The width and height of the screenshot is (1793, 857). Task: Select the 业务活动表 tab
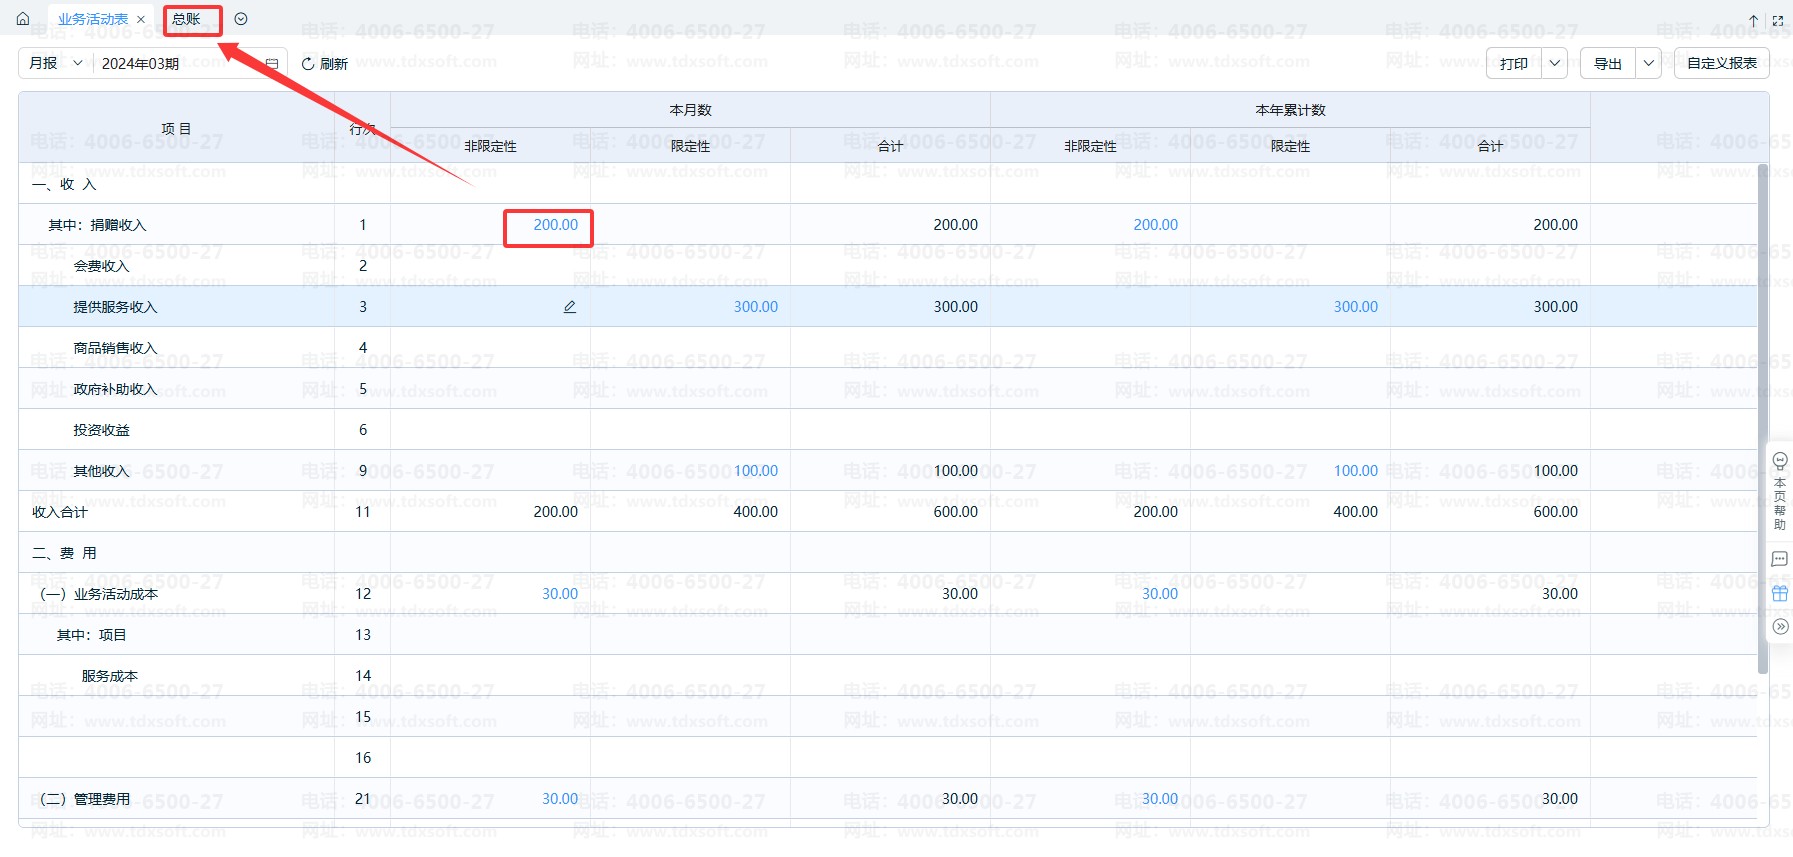pyautogui.click(x=92, y=19)
